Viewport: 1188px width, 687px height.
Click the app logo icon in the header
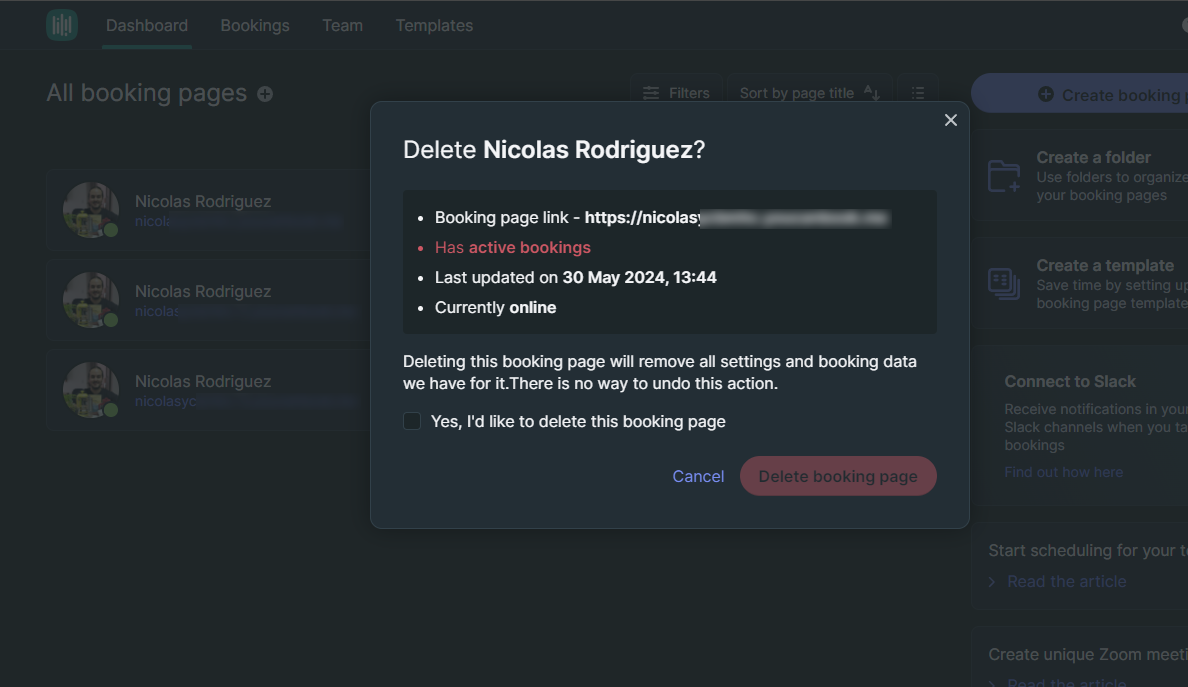62,25
